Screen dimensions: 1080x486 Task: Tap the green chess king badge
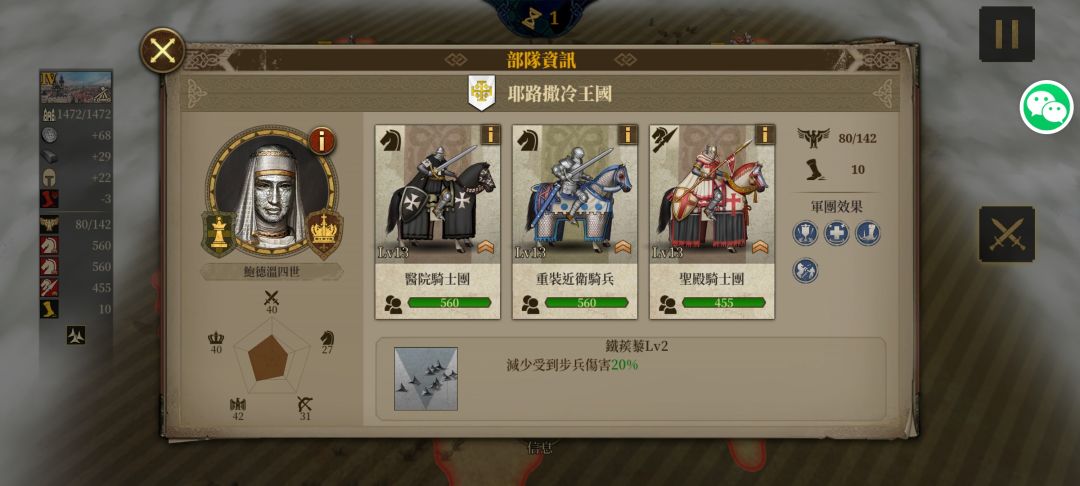click(219, 234)
